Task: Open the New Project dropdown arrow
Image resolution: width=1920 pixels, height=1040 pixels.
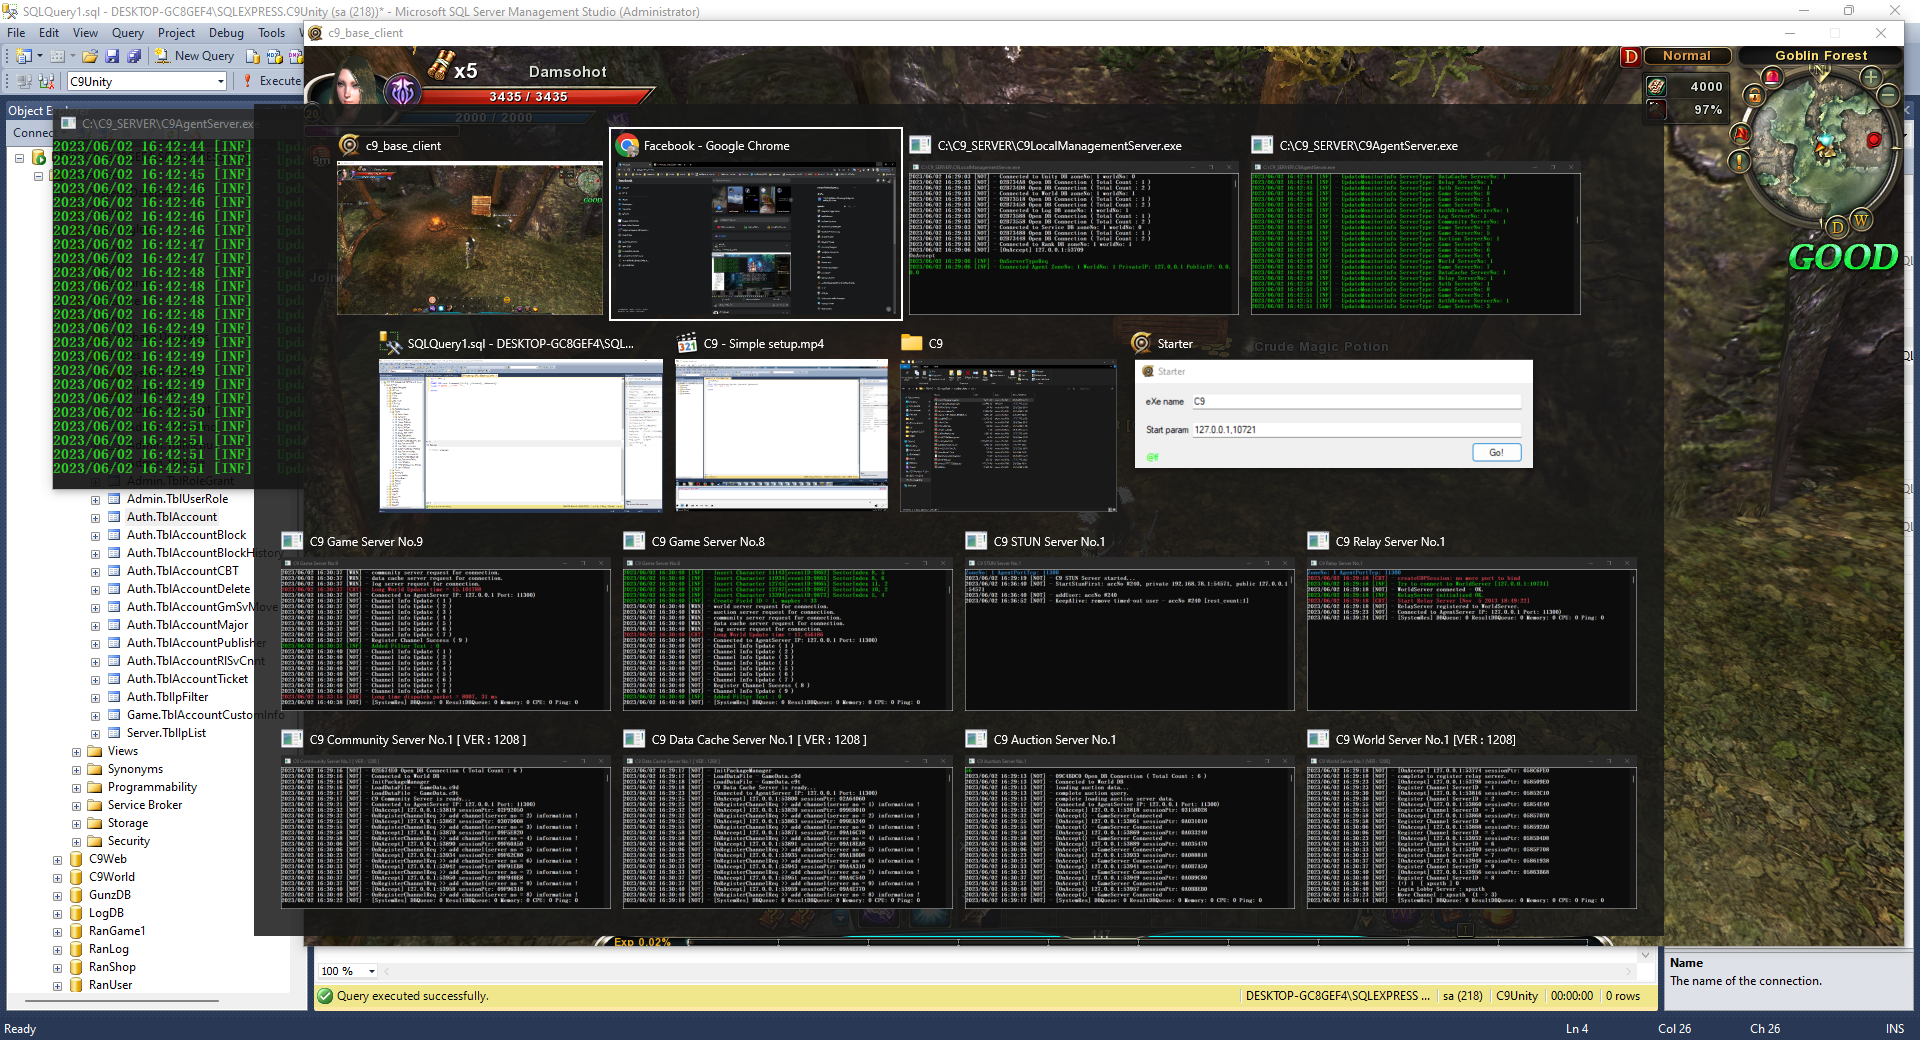Action: coord(40,56)
